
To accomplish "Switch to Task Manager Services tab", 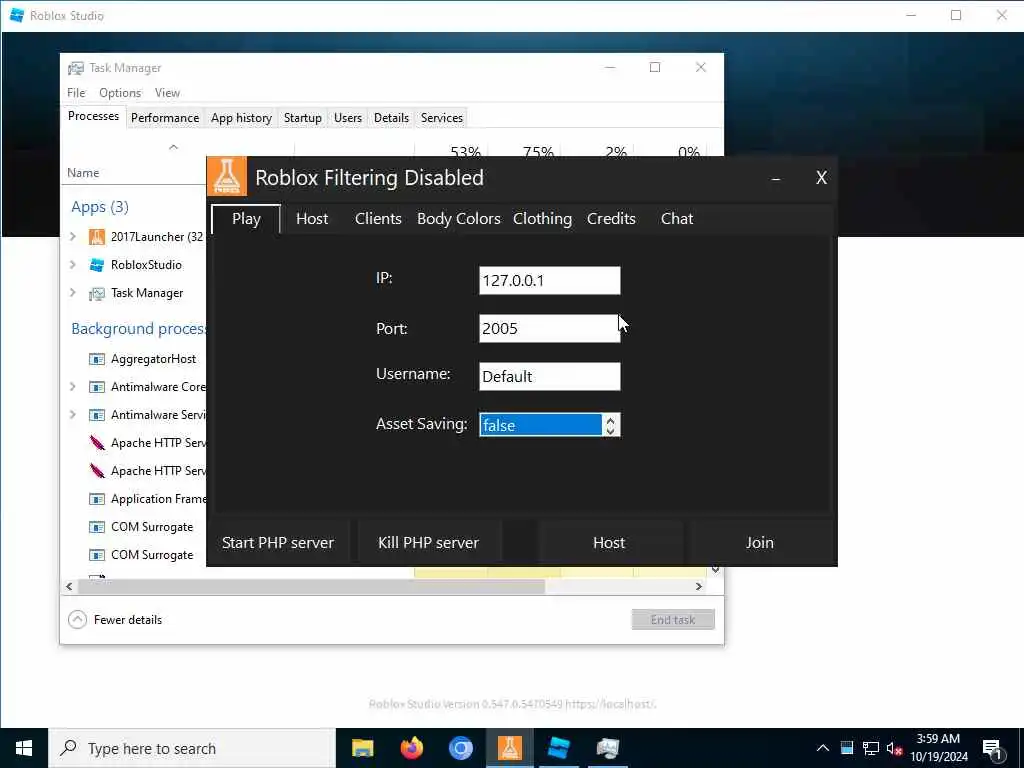I will pyautogui.click(x=441, y=118).
